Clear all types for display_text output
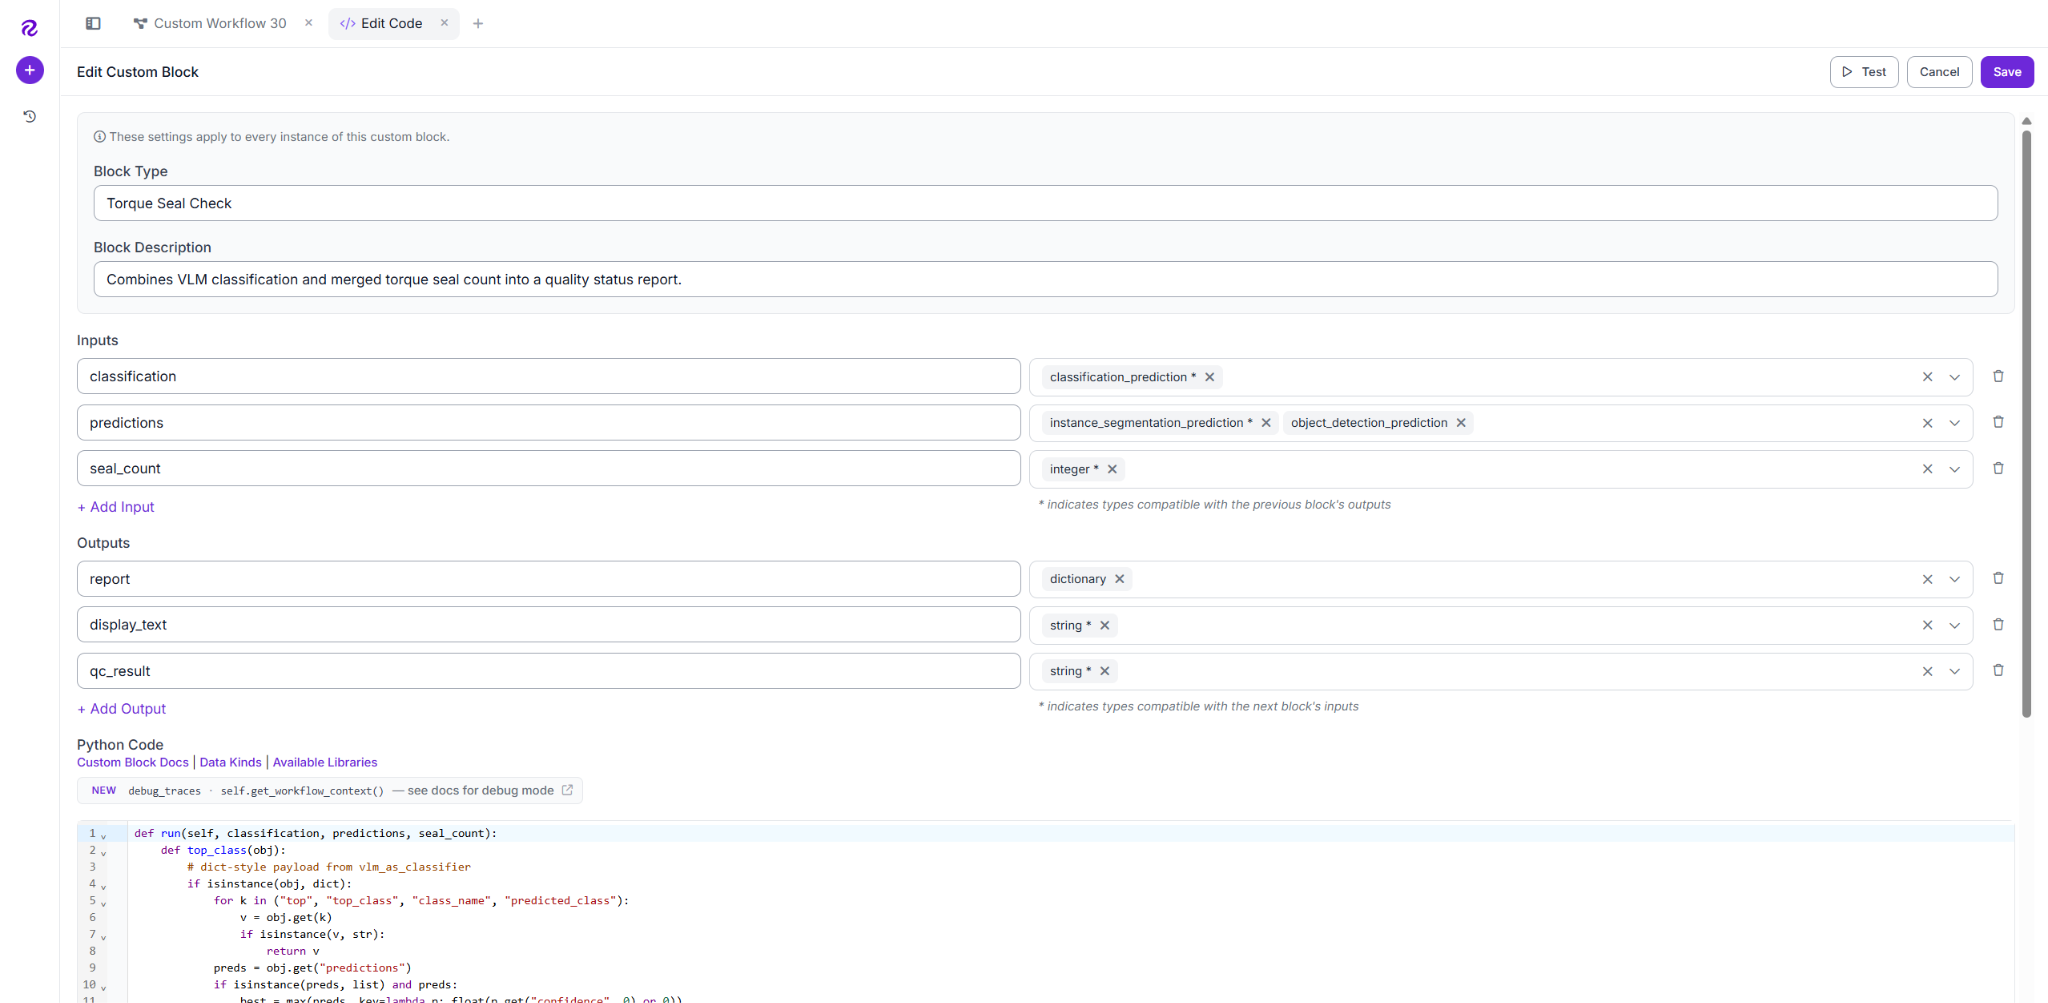 click(x=1927, y=625)
